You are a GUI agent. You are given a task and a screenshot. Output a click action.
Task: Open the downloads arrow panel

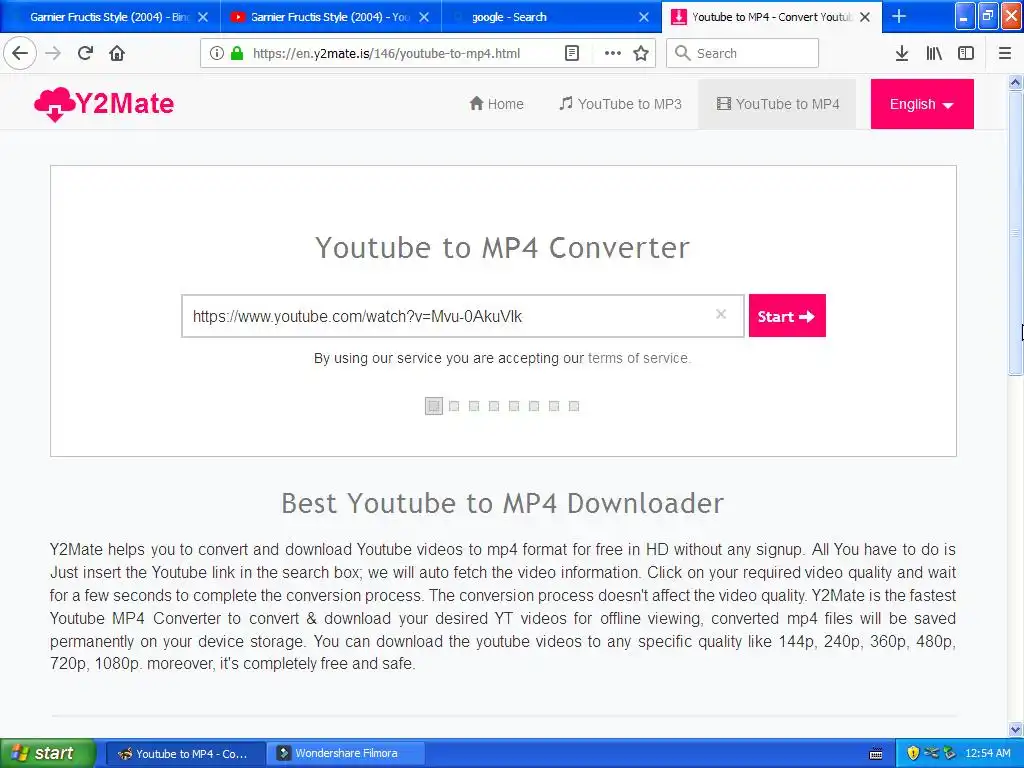pyautogui.click(x=902, y=54)
